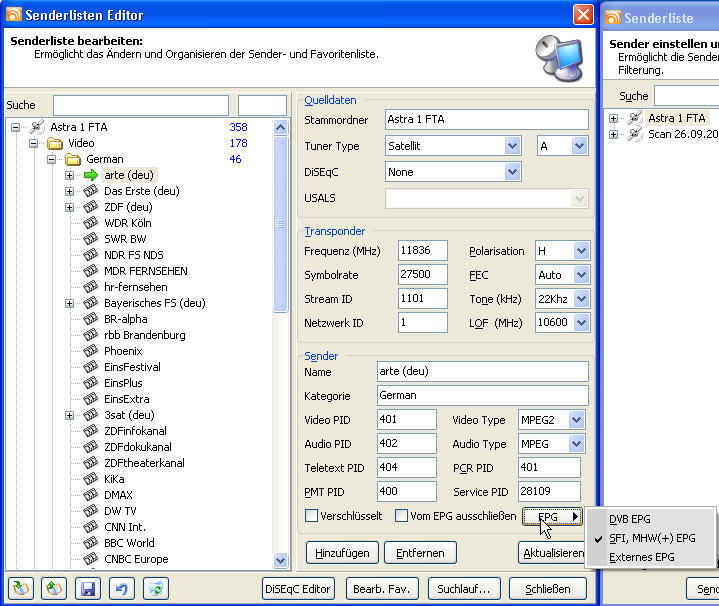Select the DVB EPG menu option

coord(630,519)
